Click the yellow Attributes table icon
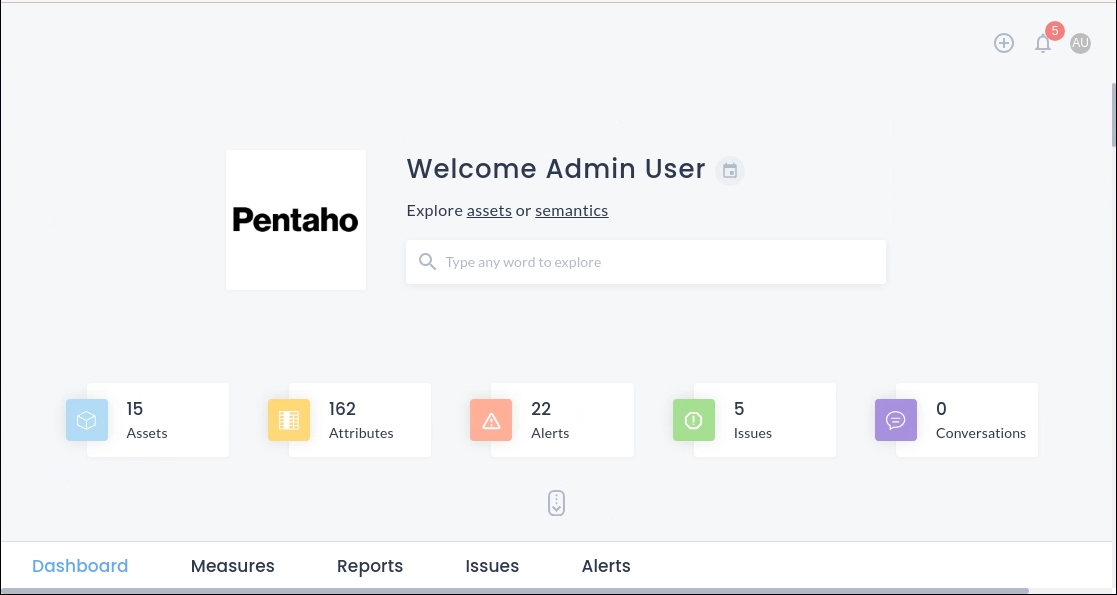 pyautogui.click(x=289, y=421)
